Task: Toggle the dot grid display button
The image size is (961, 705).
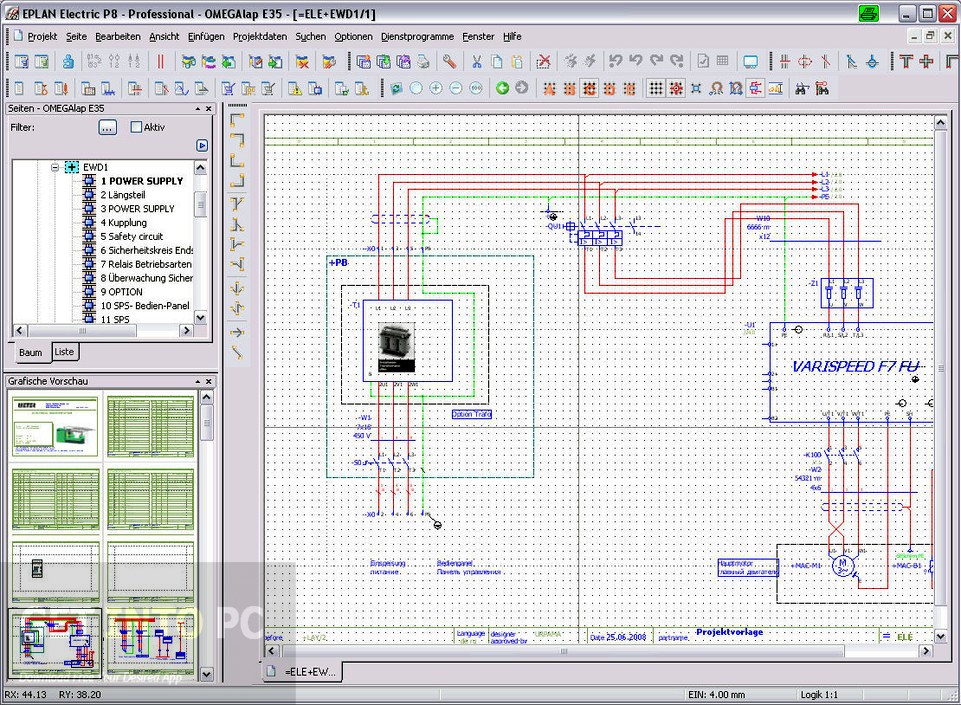Action: tap(656, 88)
